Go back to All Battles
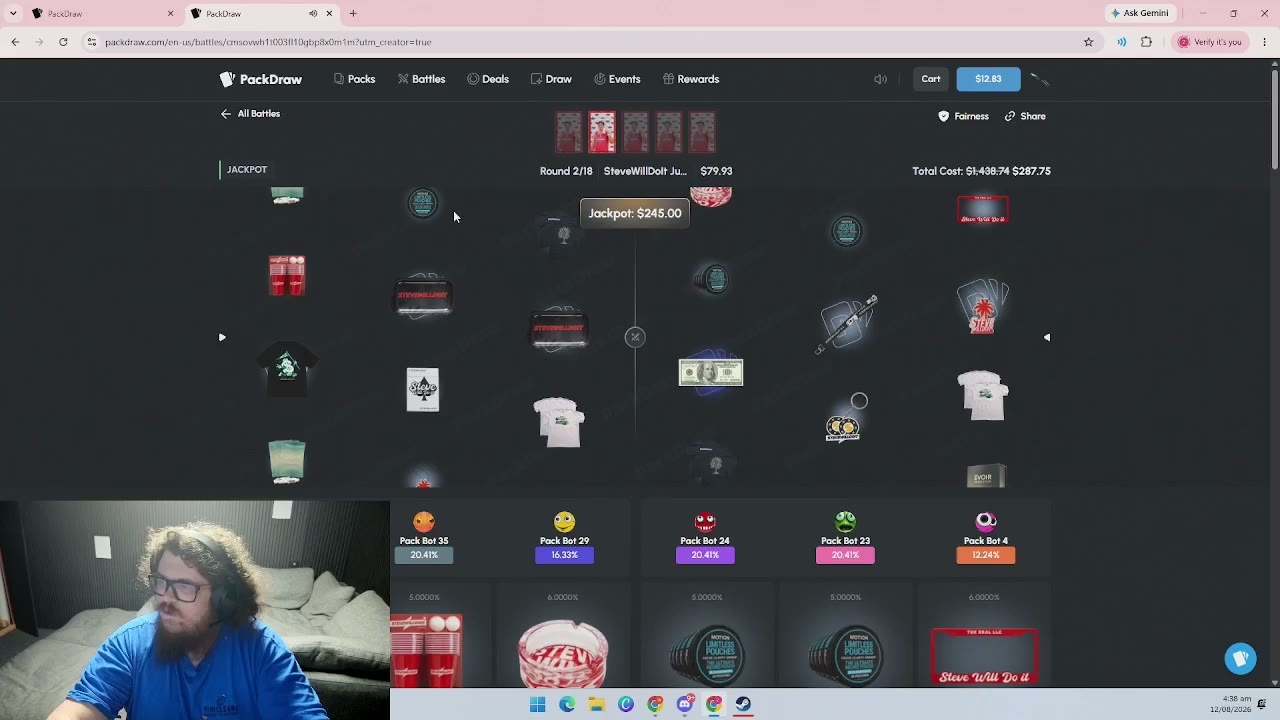This screenshot has width=1280, height=720. click(x=250, y=114)
